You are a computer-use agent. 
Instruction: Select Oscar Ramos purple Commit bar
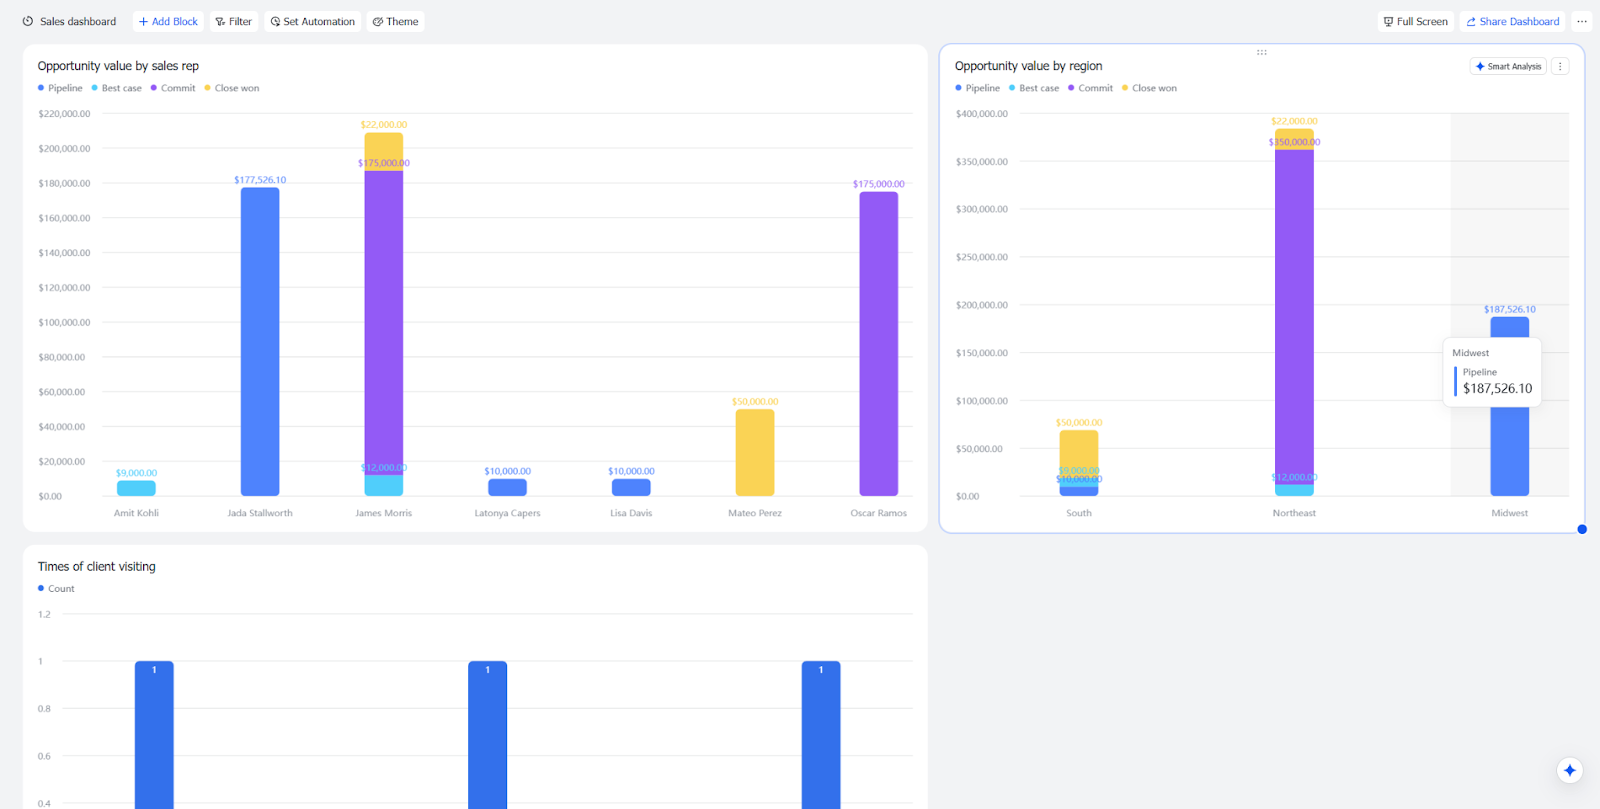click(879, 343)
